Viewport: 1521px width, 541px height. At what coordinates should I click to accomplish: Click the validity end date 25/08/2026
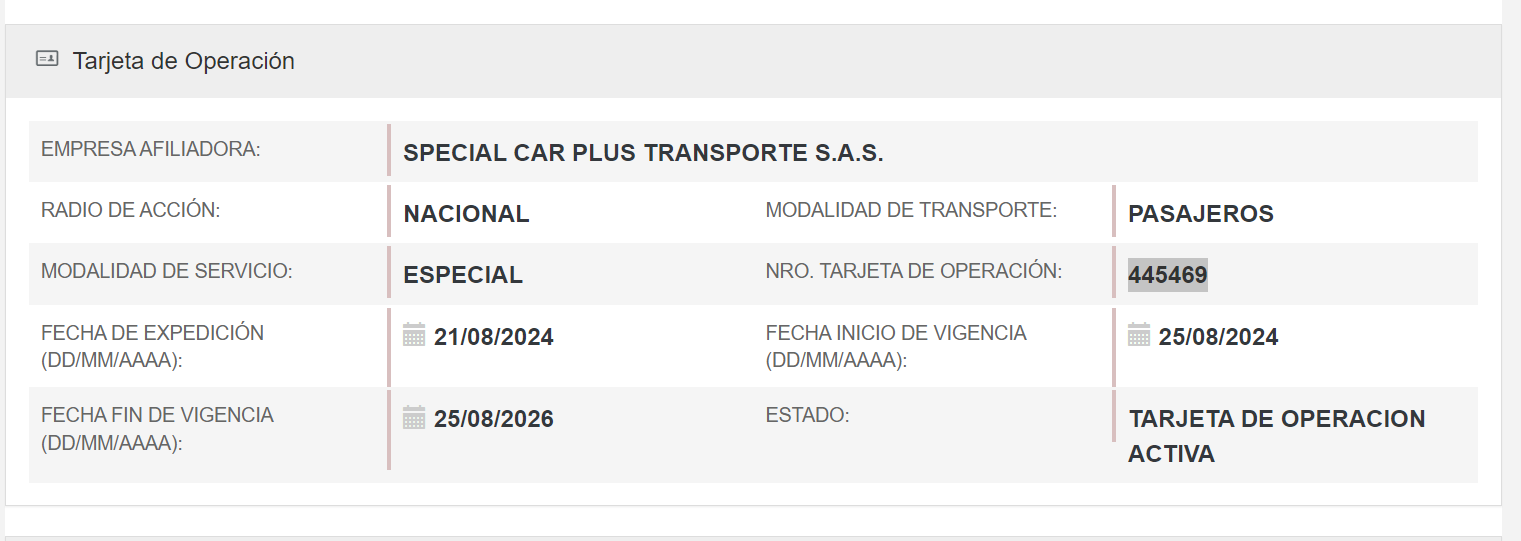coord(493,419)
